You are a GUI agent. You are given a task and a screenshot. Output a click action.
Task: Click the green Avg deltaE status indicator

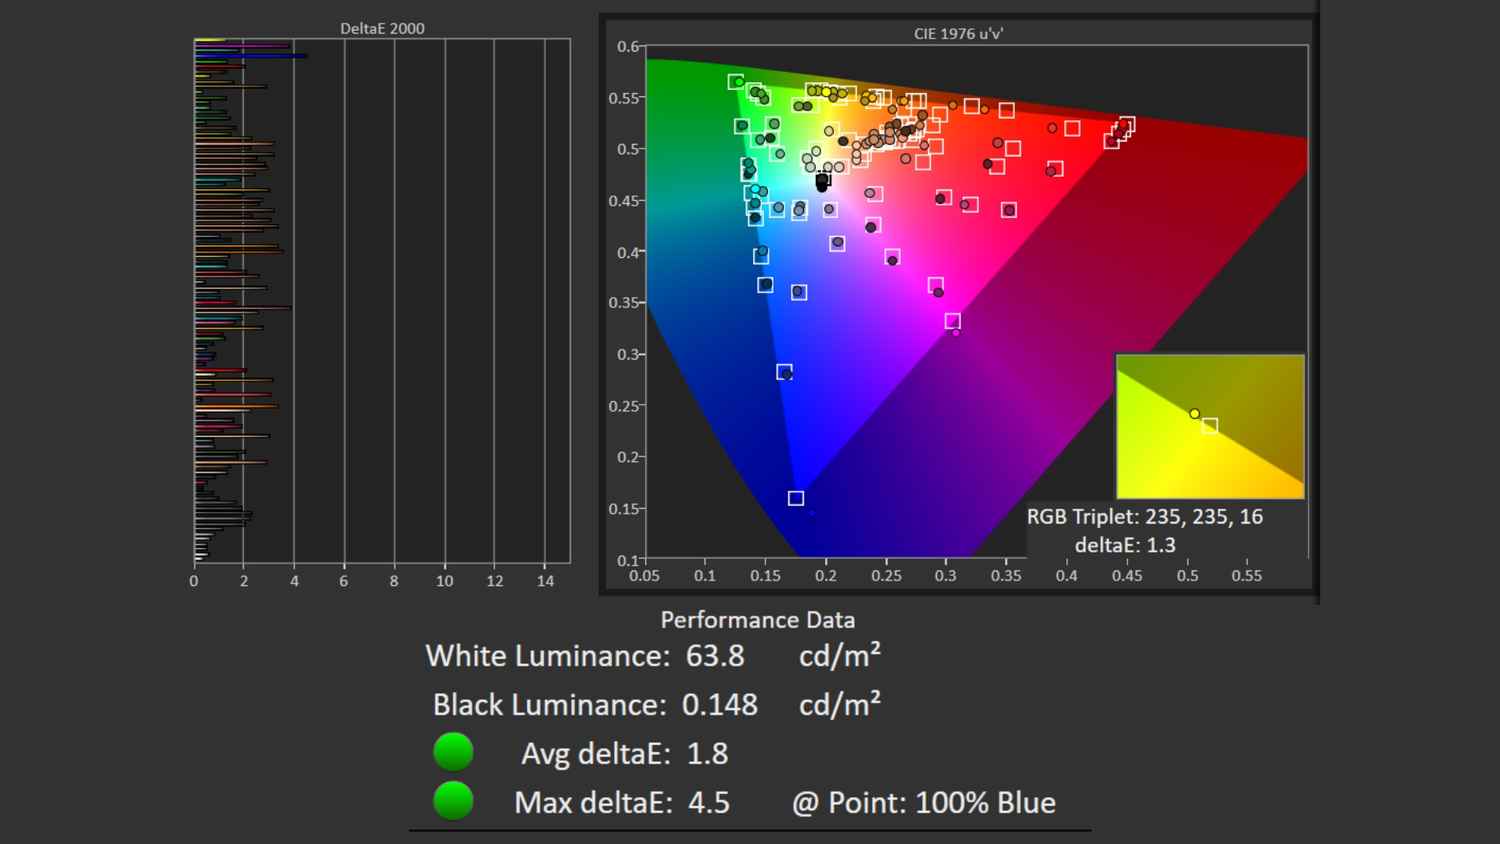[x=453, y=752]
